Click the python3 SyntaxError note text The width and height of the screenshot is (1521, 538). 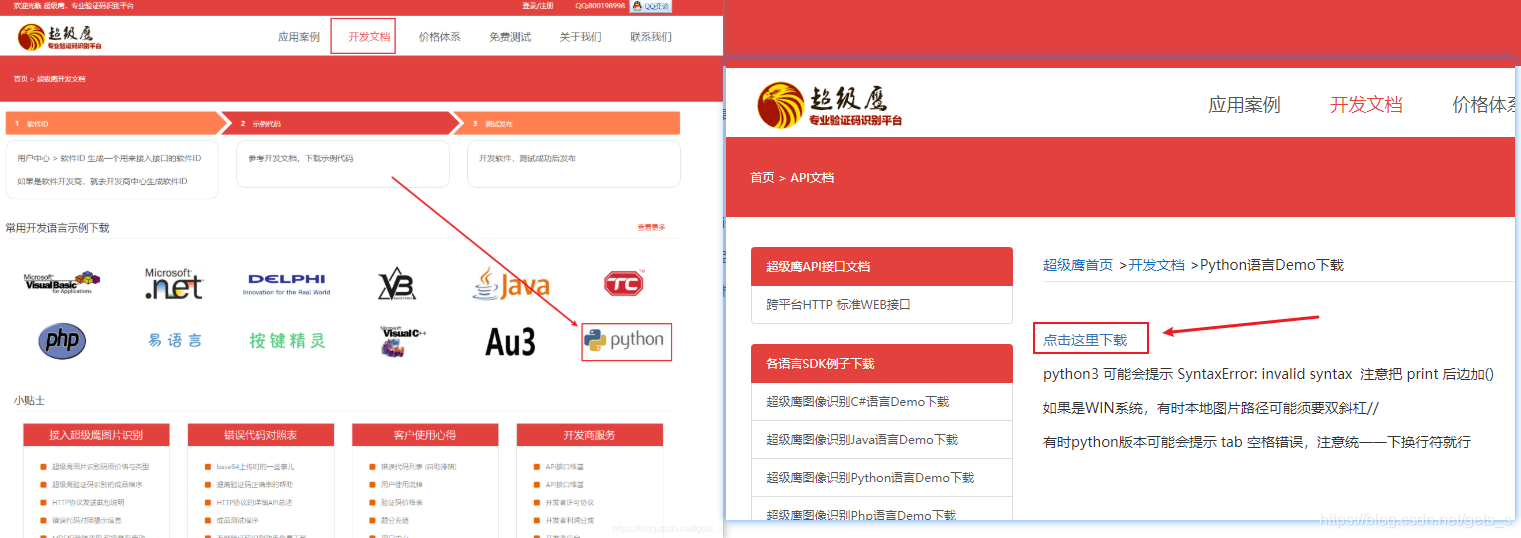pyautogui.click(x=1268, y=374)
